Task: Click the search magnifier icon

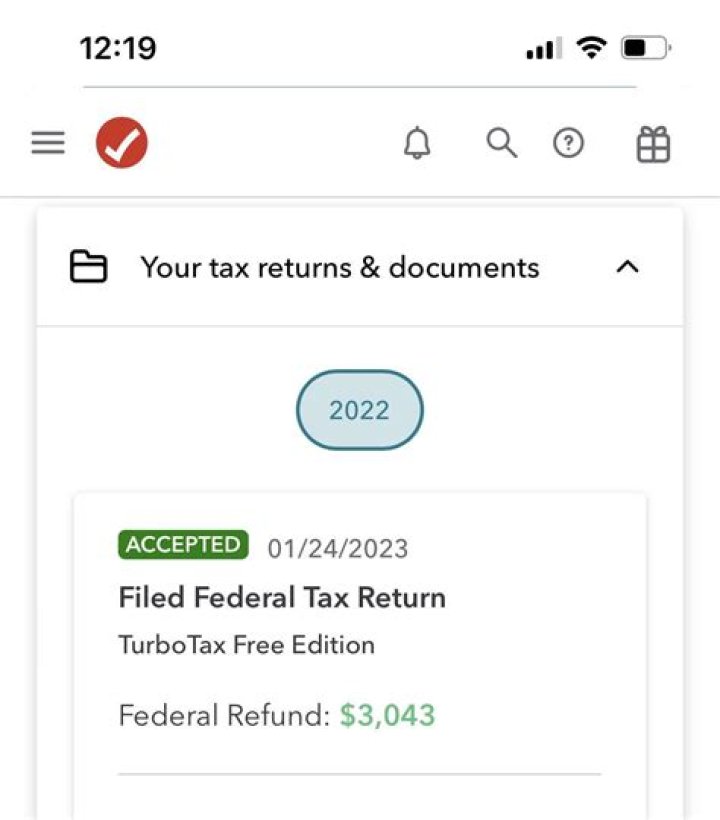Action: point(502,144)
